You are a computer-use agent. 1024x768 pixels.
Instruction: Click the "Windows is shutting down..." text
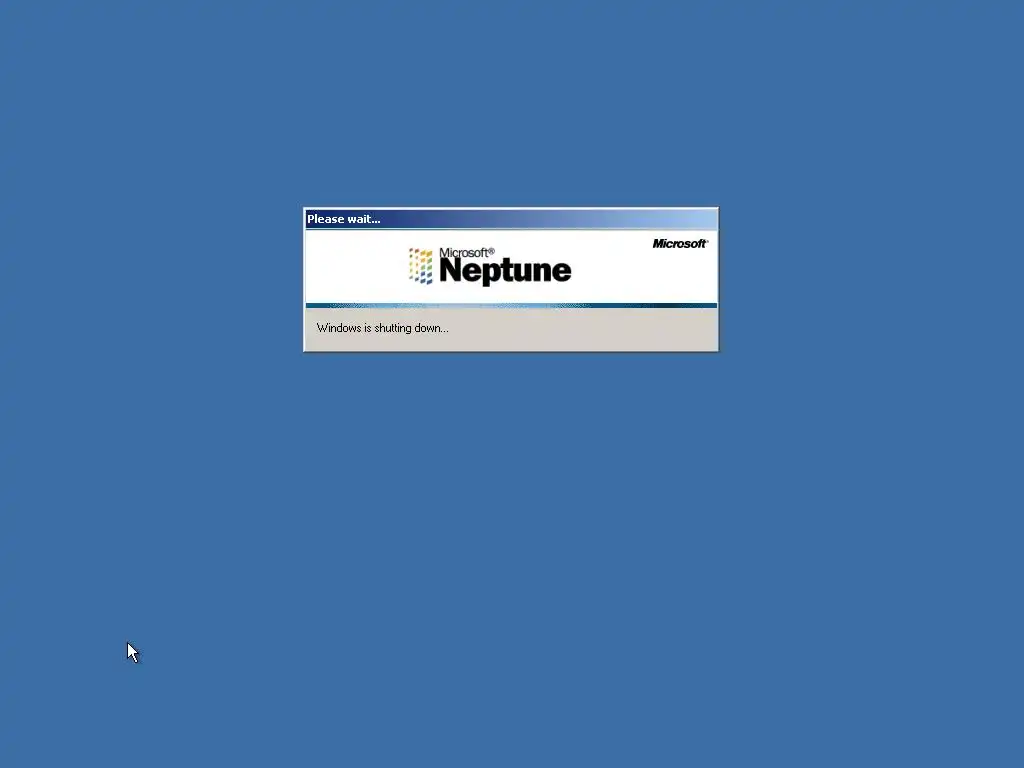tap(382, 328)
